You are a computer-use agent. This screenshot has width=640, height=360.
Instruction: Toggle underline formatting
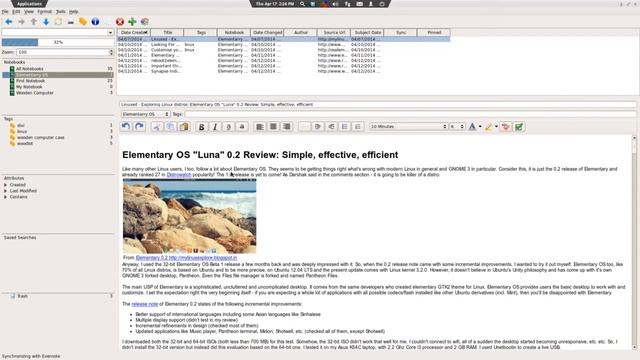pos(228,127)
